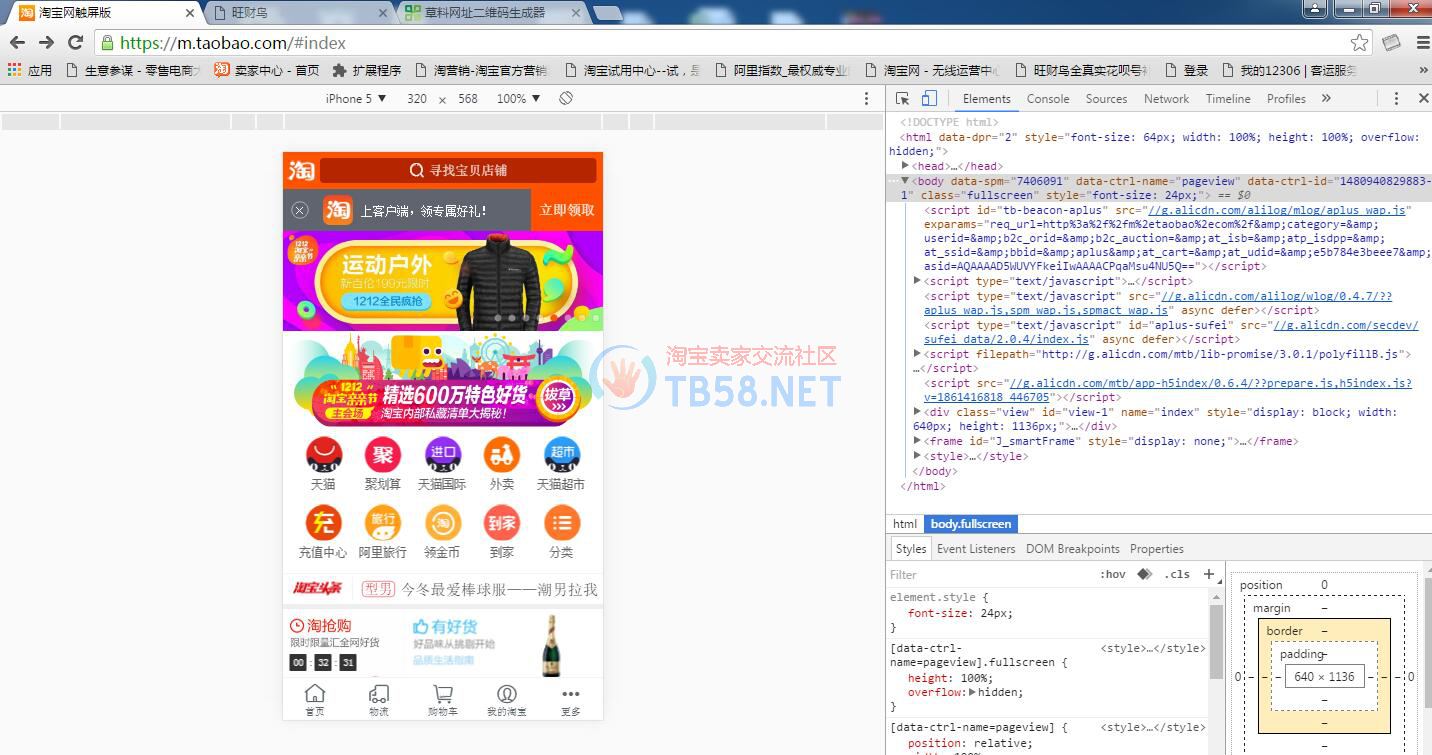The height and width of the screenshot is (755, 1432).
Task: Show more DevTools tabs chevron
Action: (1326, 98)
